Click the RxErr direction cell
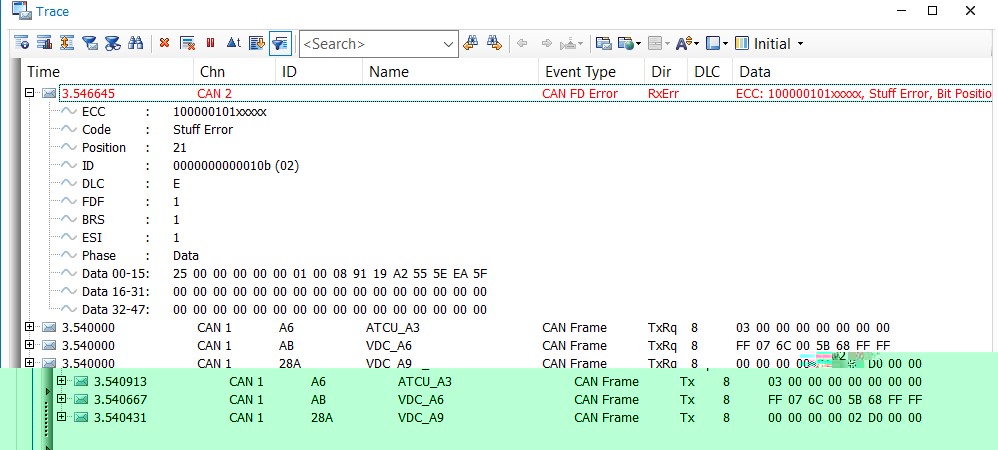 (663, 94)
